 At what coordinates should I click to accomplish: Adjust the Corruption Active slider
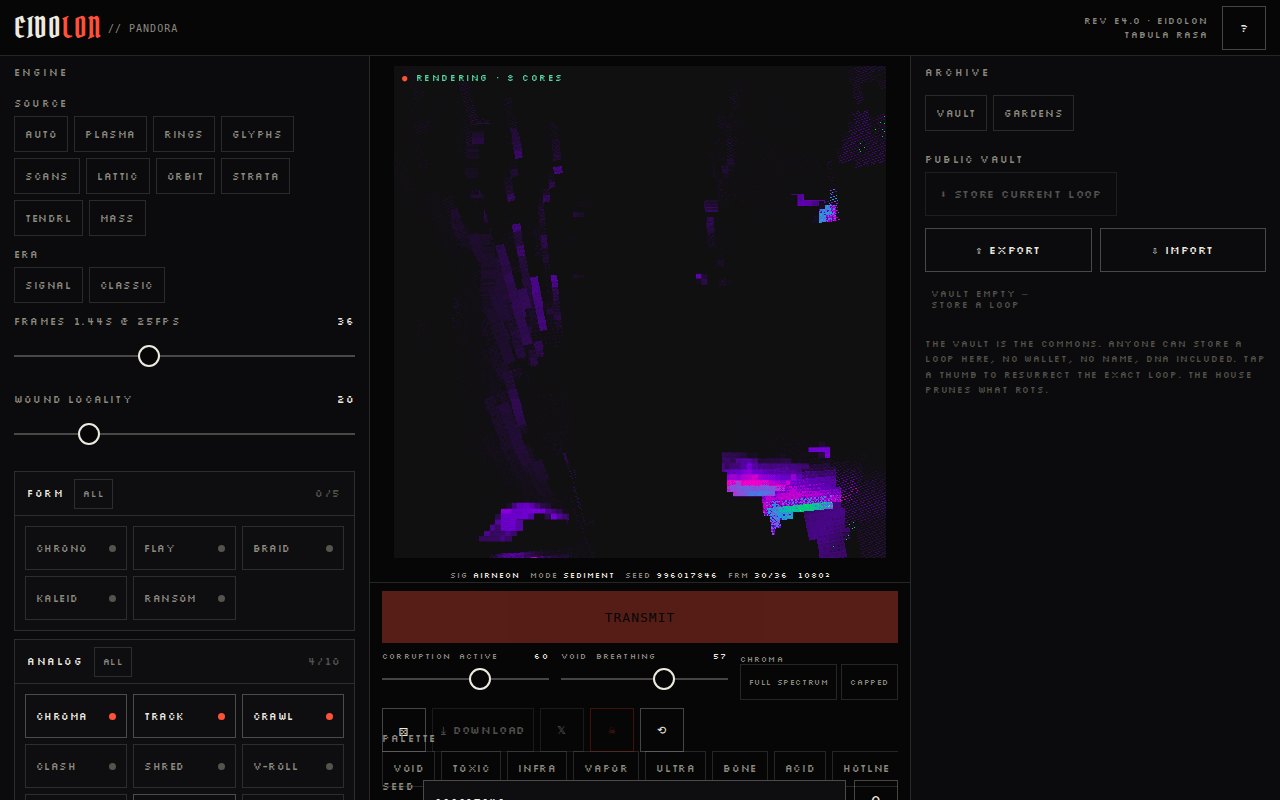click(x=465, y=679)
